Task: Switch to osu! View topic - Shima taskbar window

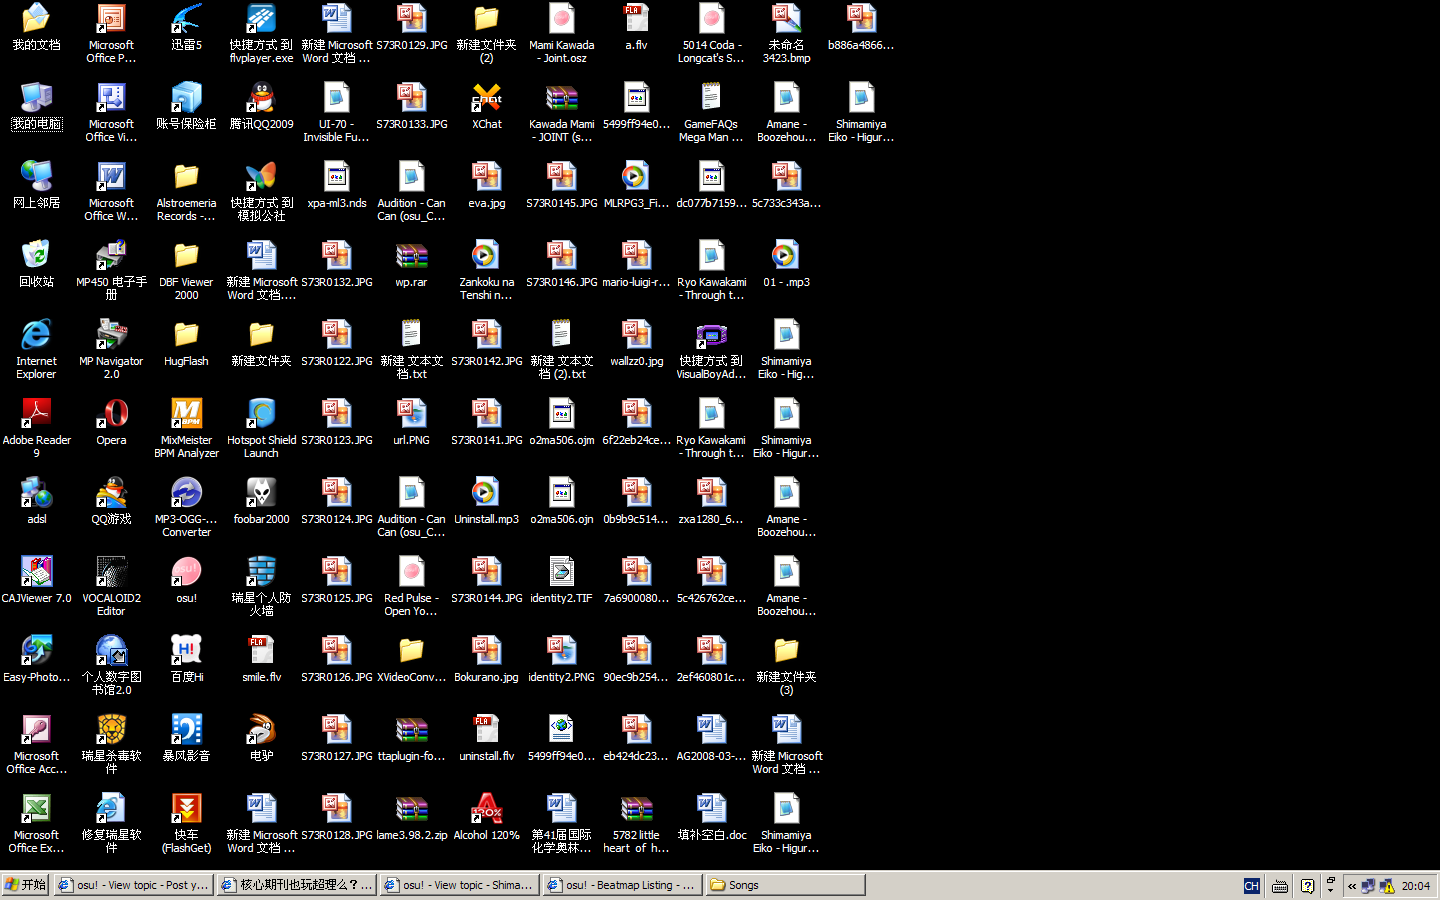Action: pos(459,885)
